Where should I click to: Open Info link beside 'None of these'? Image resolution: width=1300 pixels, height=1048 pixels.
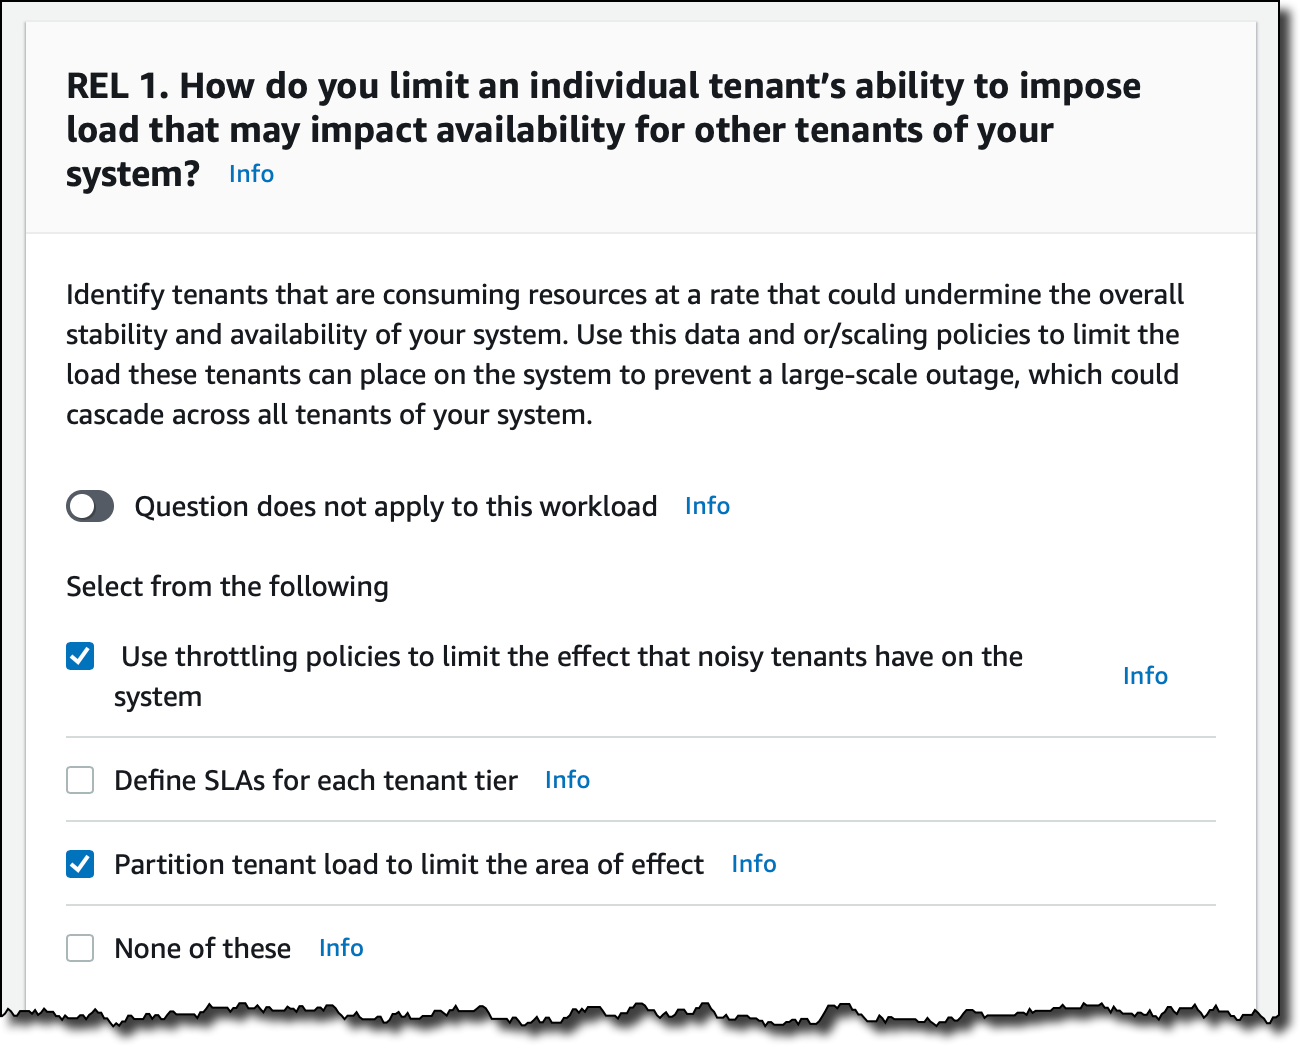[x=341, y=948]
